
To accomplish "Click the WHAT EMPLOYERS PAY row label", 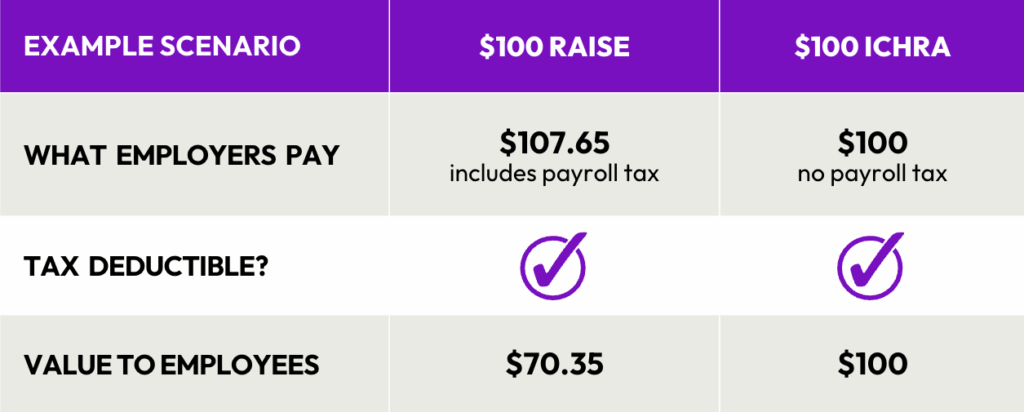I will [x=182, y=155].
